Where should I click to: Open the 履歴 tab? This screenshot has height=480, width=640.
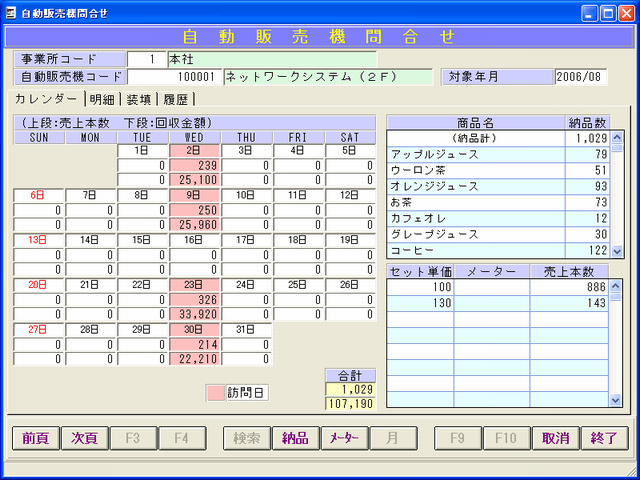pos(176,100)
